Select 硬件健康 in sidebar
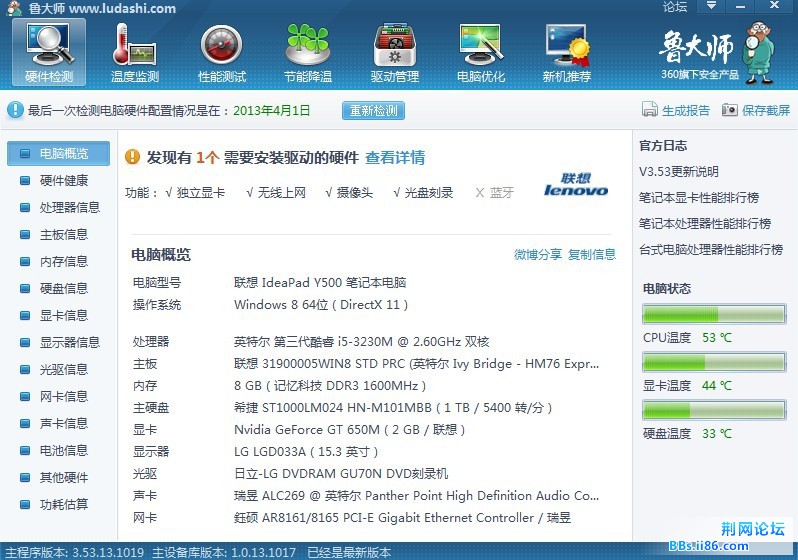798x560 pixels. pyautogui.click(x=59, y=180)
